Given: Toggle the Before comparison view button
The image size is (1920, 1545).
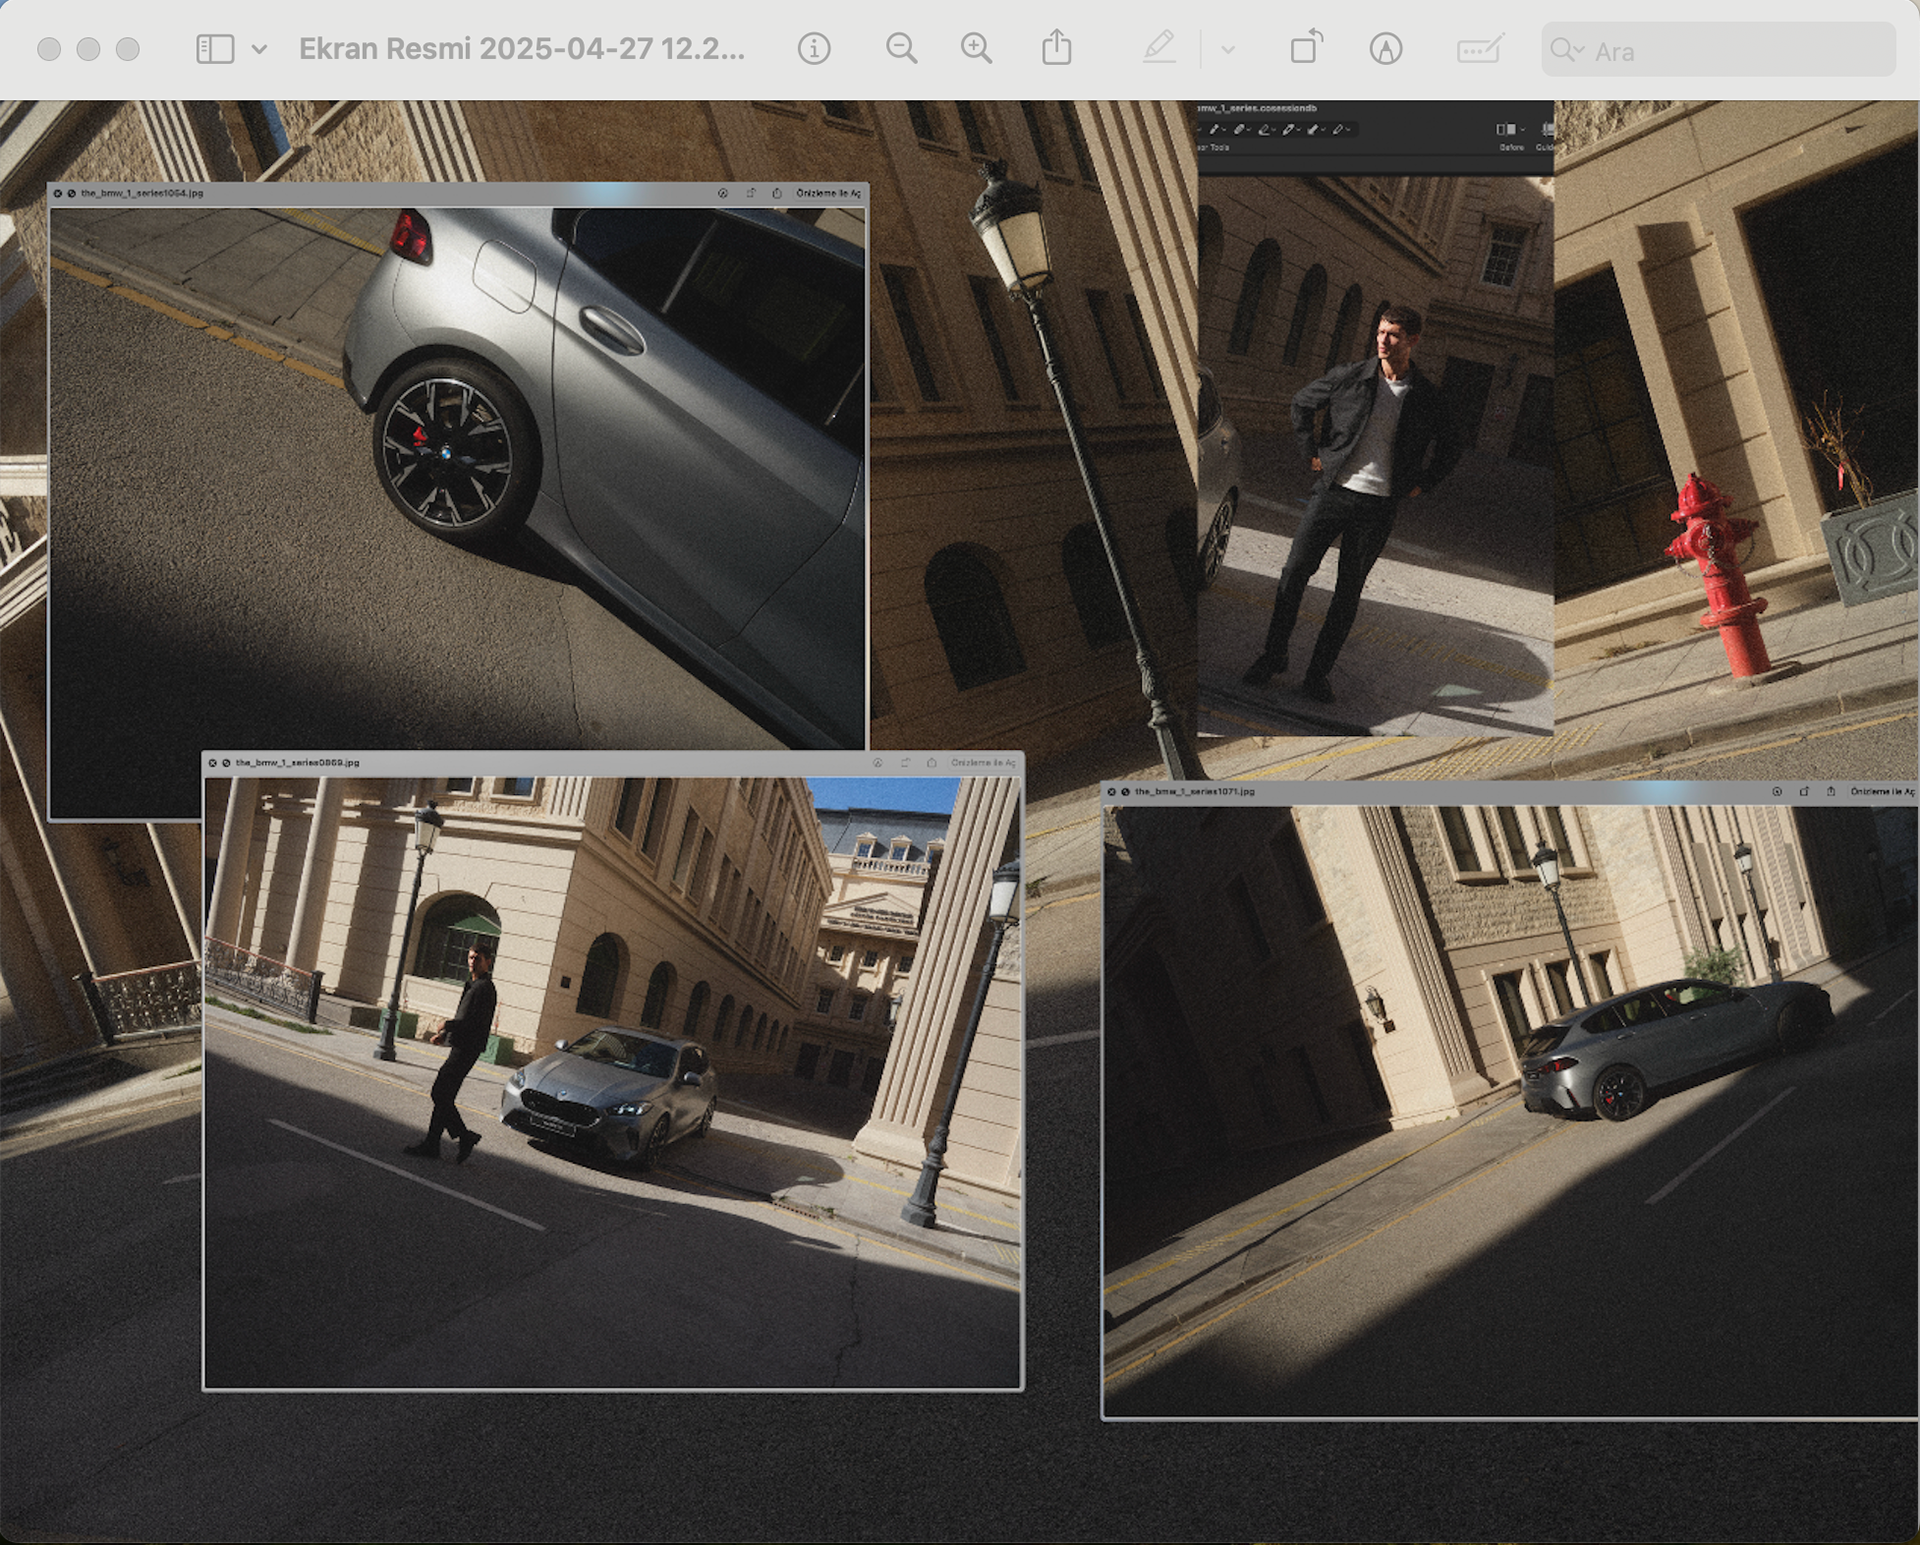Looking at the screenshot, I should coord(1507,131).
